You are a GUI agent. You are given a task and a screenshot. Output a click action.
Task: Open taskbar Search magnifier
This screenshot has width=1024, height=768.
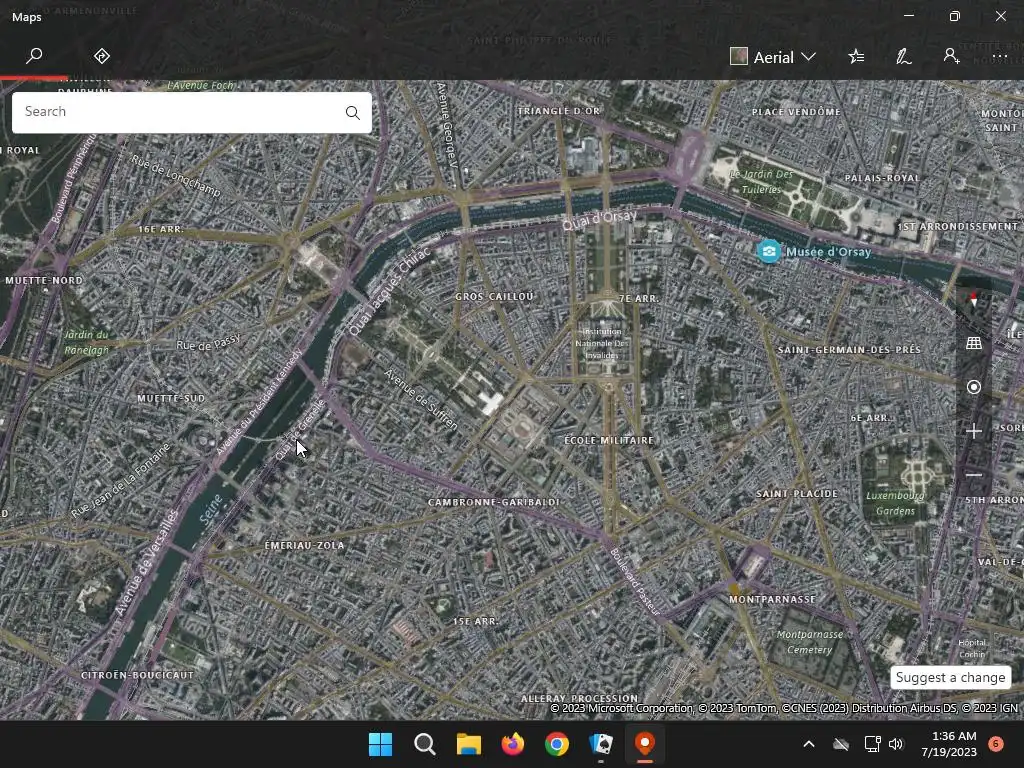click(x=424, y=744)
